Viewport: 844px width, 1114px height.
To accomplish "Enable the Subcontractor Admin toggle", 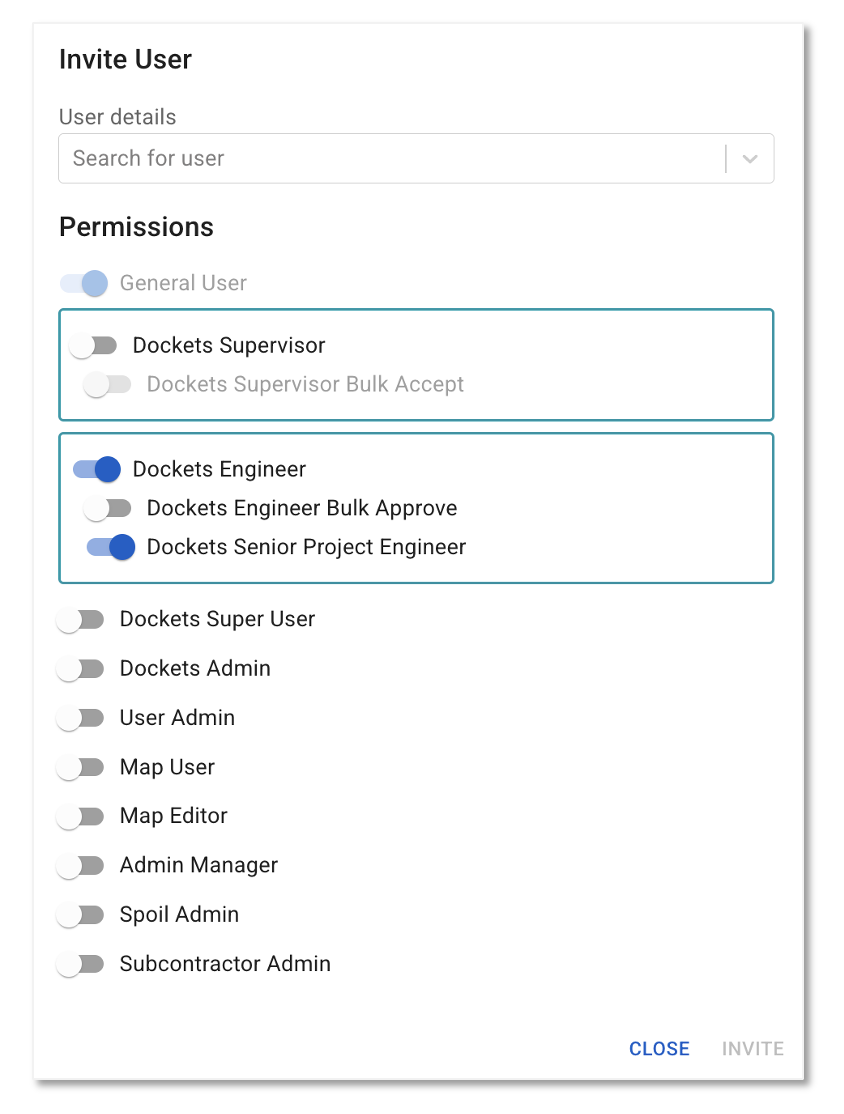I will pos(80,964).
